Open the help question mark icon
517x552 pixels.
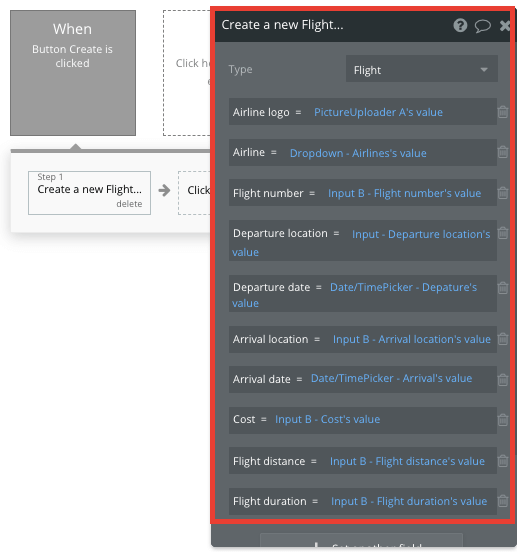coord(460,25)
